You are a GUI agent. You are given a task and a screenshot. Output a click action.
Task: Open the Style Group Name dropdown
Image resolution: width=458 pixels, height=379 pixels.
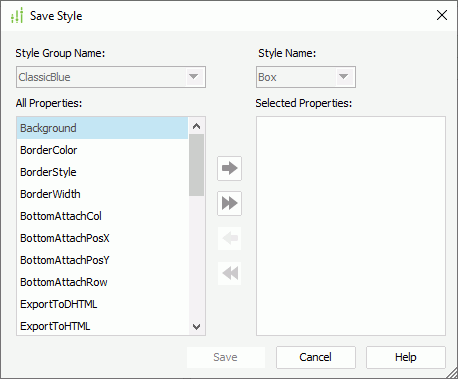[194, 77]
